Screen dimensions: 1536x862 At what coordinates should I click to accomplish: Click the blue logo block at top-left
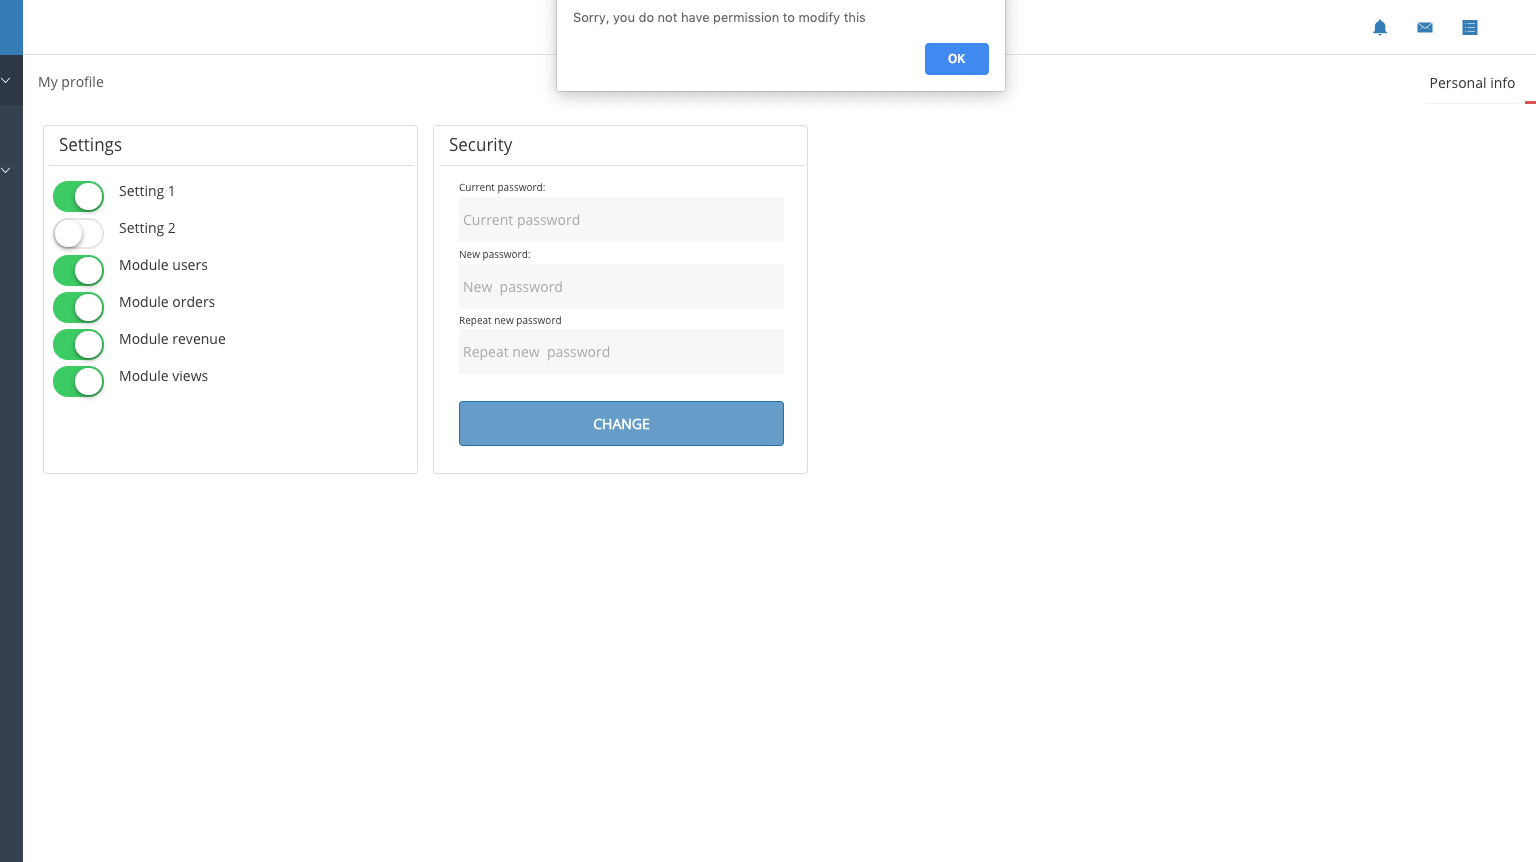pyautogui.click(x=11, y=27)
